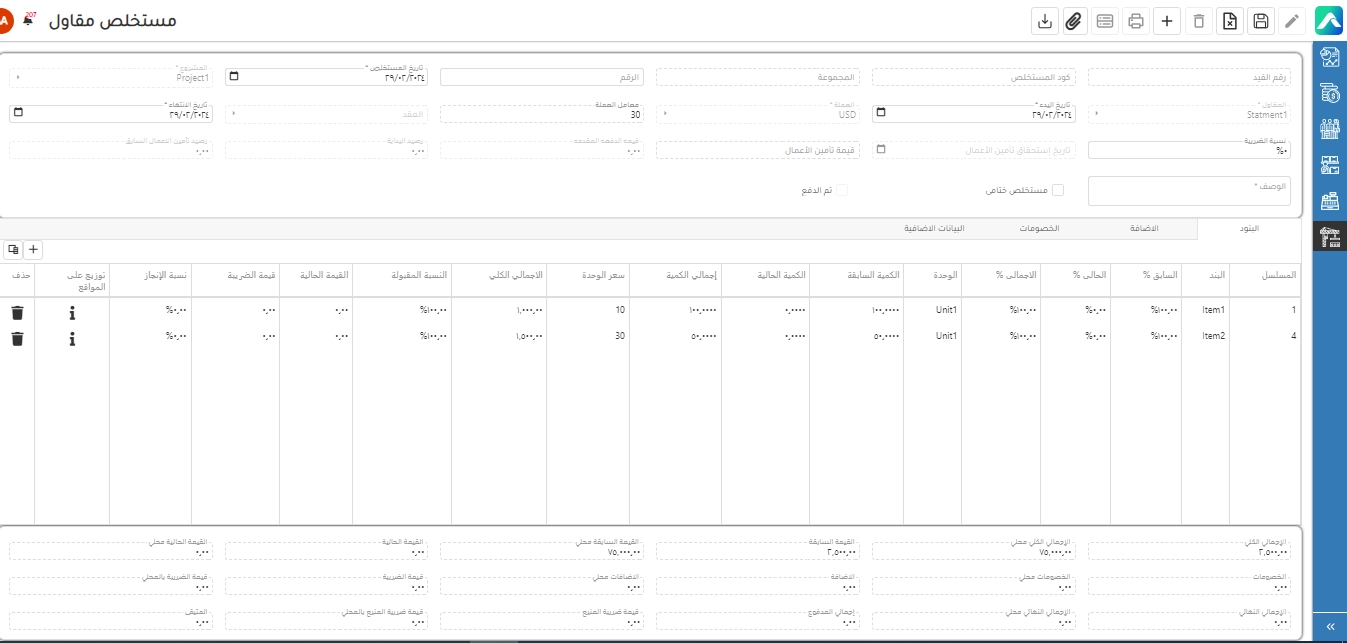Open site distribution info for Item2 row
Screen dimensions: 1347x643
point(72,339)
